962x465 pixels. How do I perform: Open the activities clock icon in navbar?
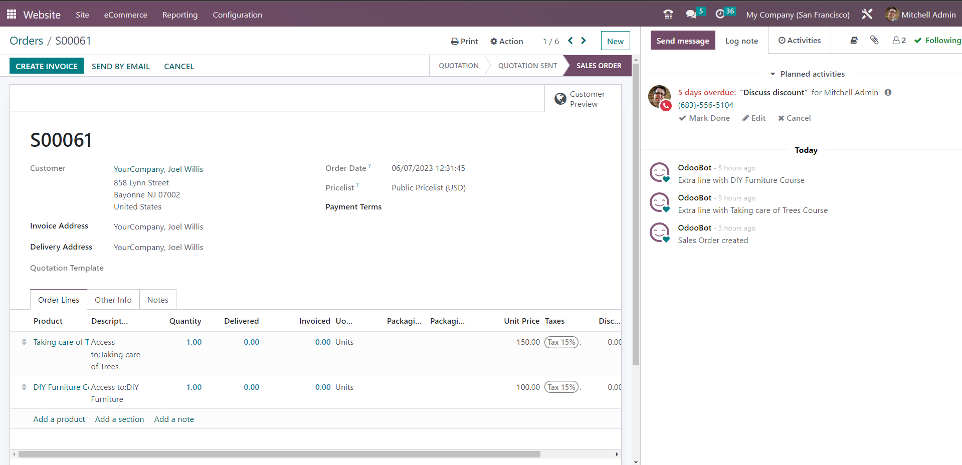(720, 15)
